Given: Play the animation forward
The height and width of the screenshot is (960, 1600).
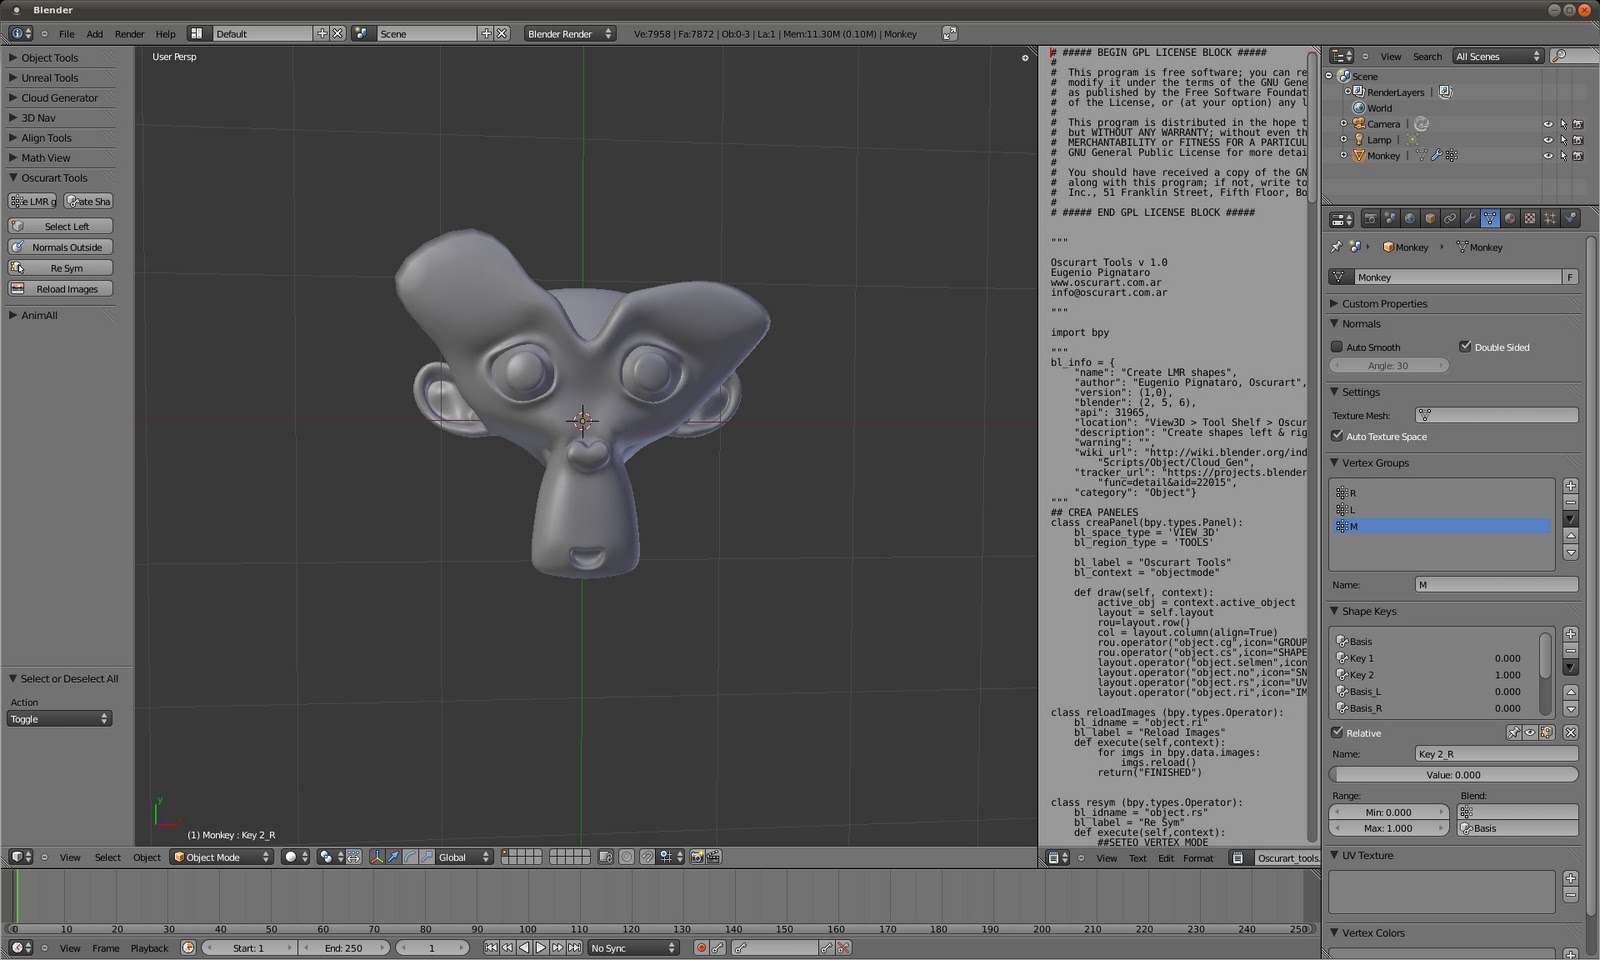Looking at the screenshot, I should click(541, 948).
